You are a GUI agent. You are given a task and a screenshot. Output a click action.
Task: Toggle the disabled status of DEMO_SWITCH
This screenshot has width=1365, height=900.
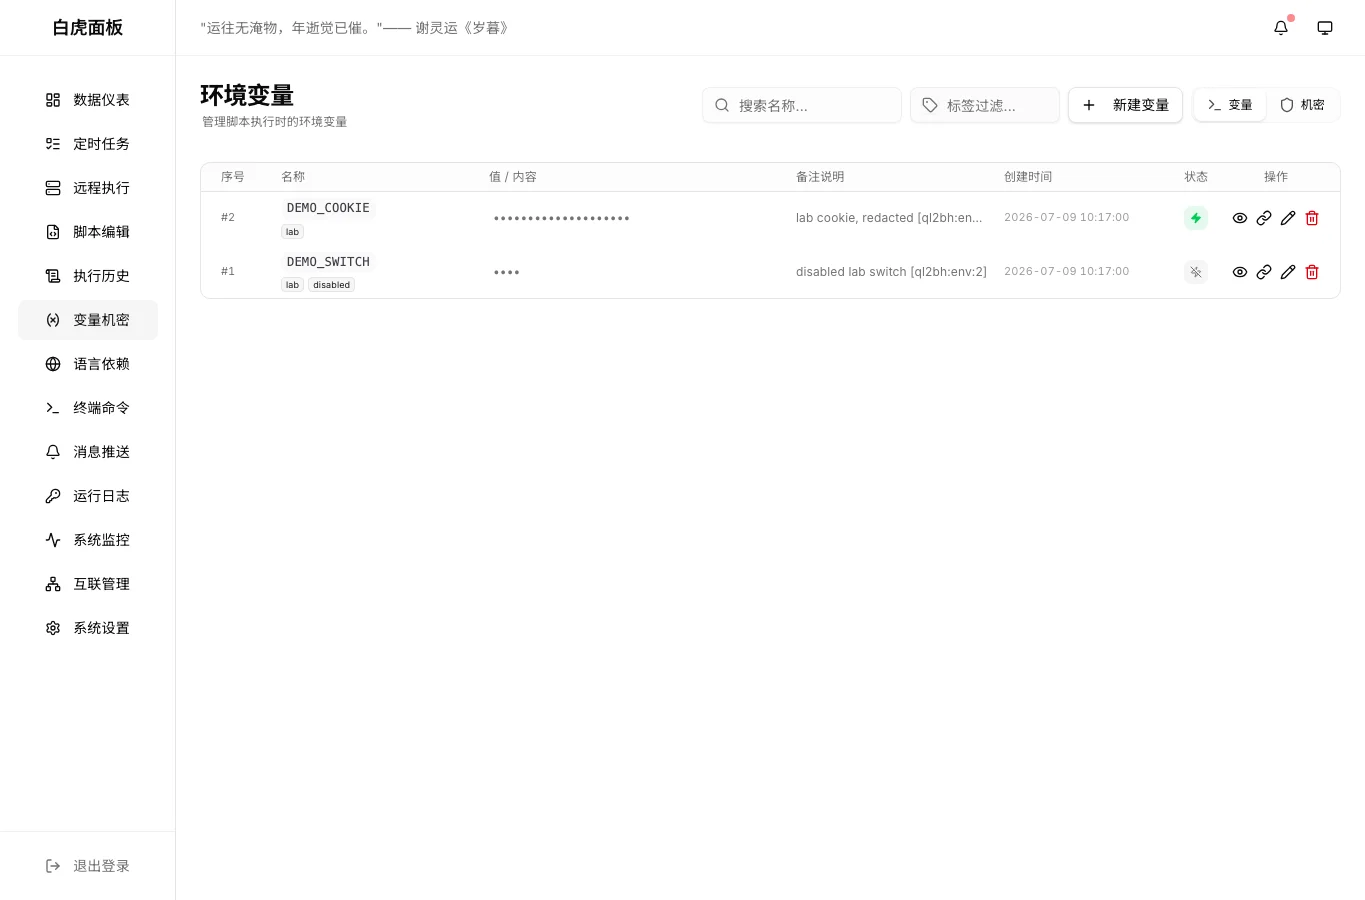(1196, 272)
